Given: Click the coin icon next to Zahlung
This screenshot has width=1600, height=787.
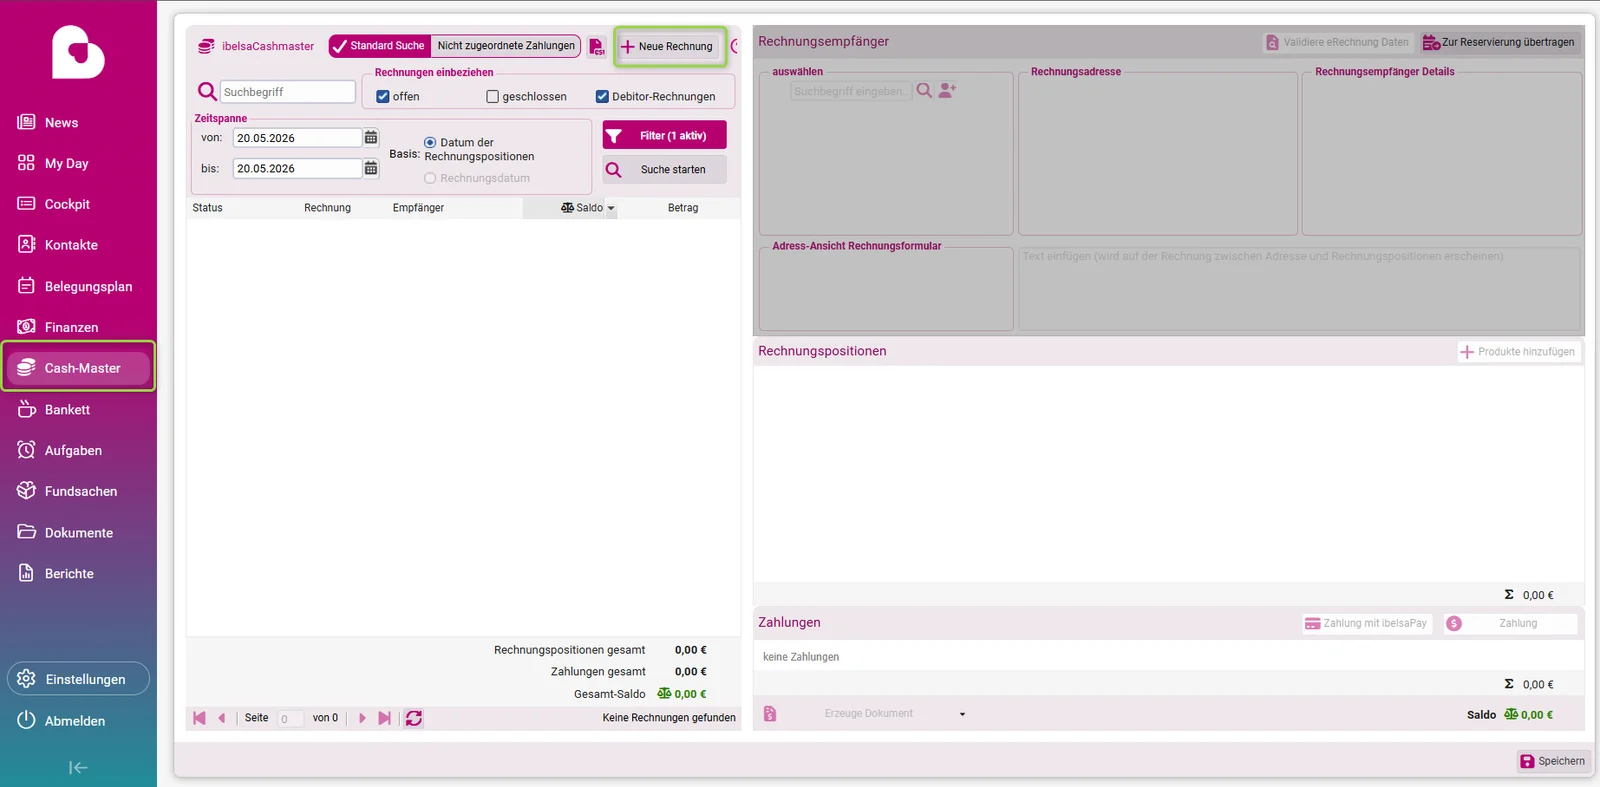Looking at the screenshot, I should (x=1454, y=623).
